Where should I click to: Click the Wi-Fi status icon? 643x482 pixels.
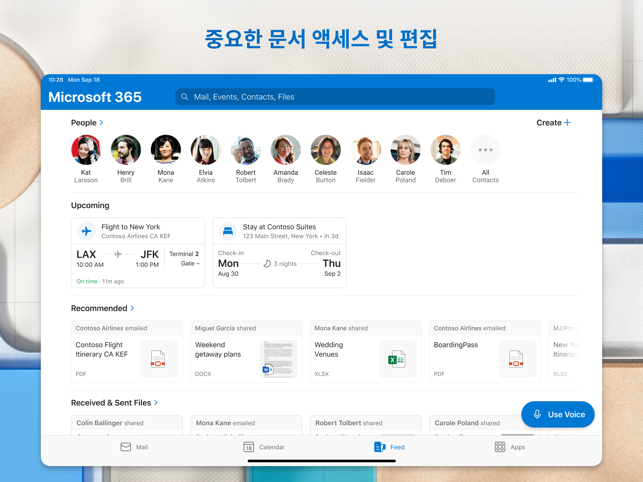[x=561, y=80]
